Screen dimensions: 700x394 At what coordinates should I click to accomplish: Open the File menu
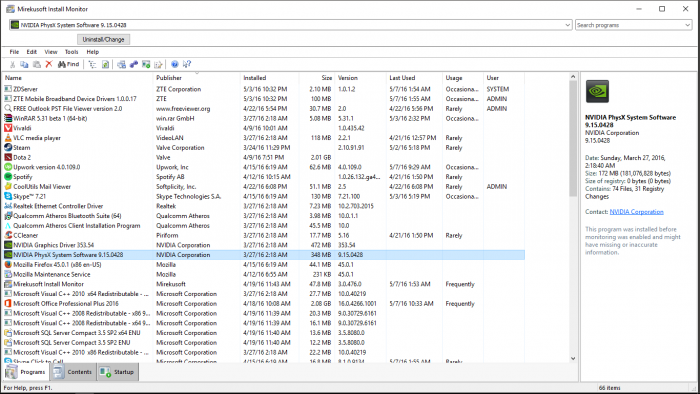point(14,52)
